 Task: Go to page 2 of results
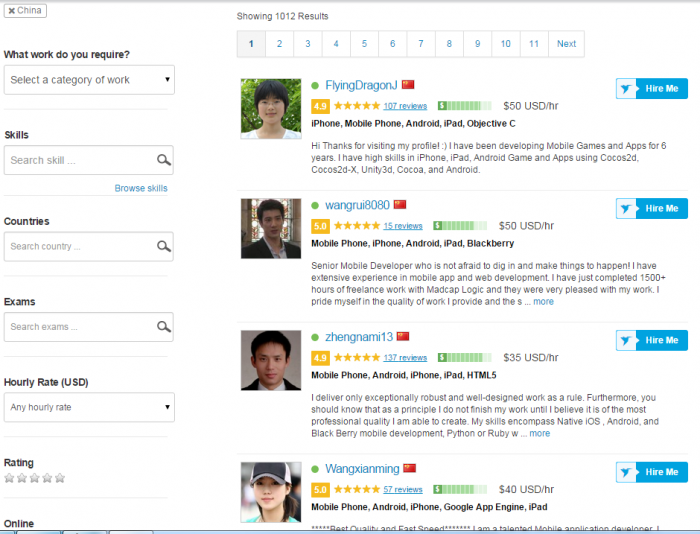click(279, 44)
